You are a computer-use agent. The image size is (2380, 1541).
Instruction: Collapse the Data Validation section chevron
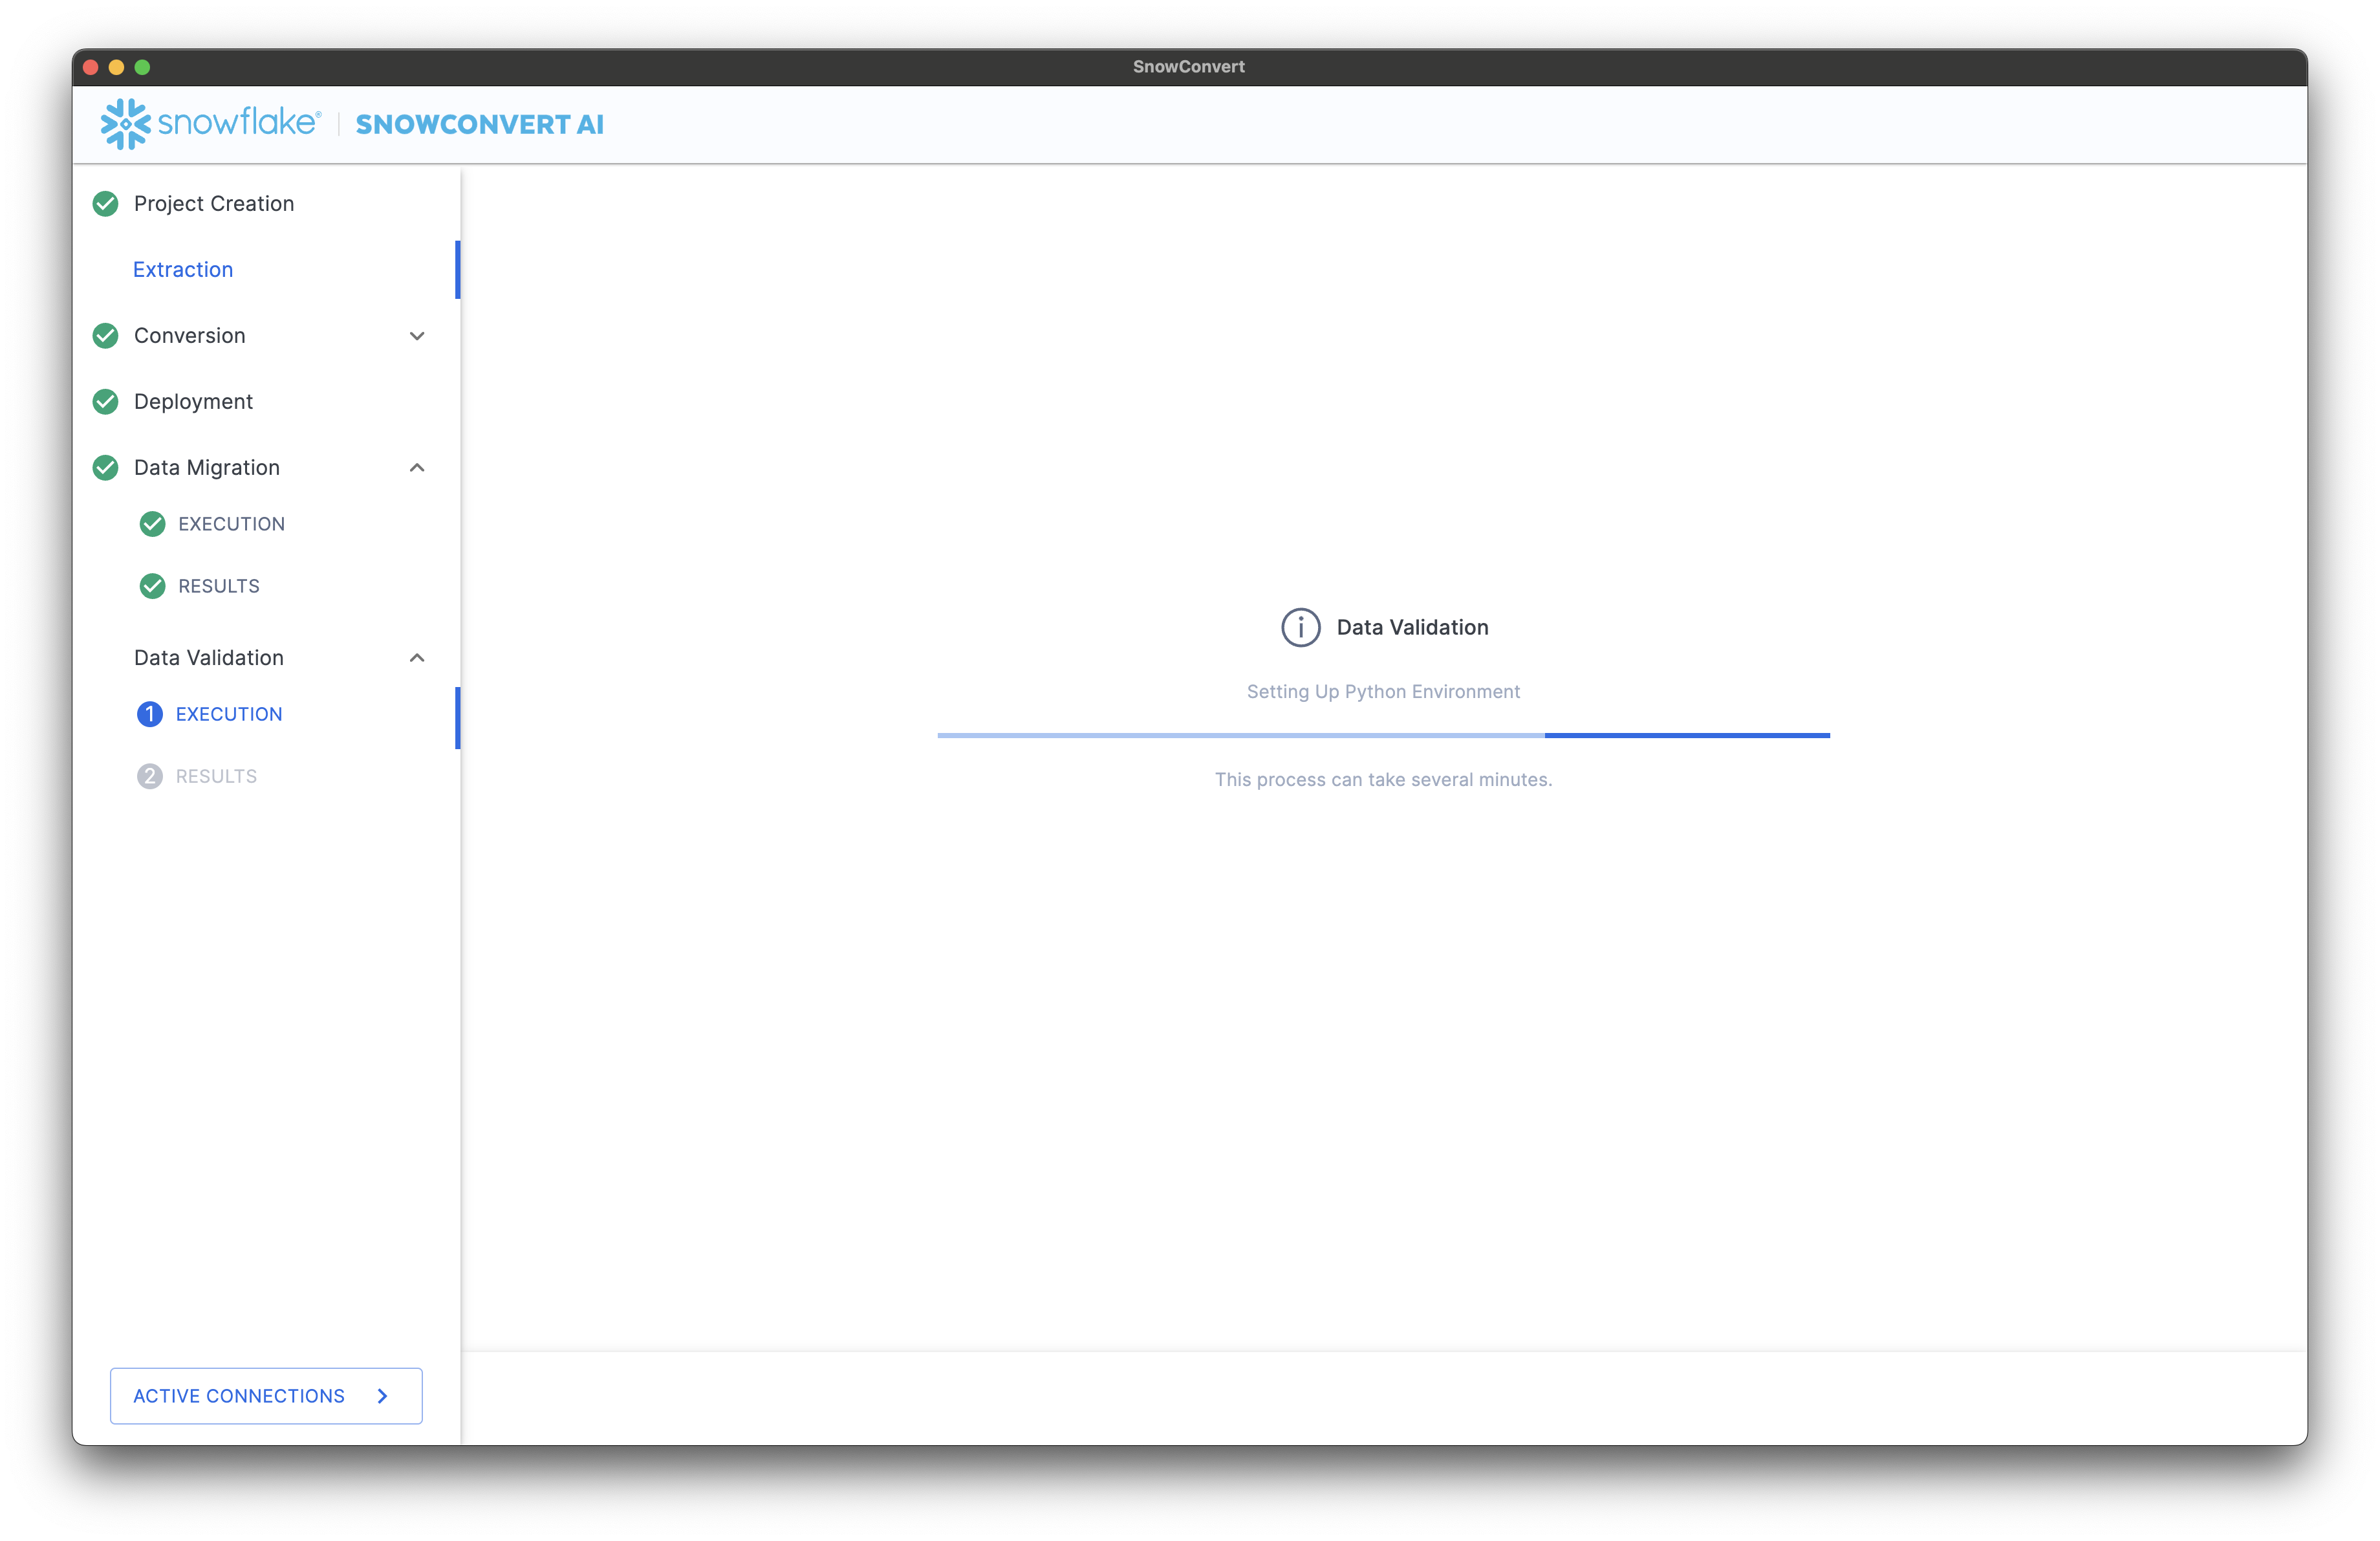click(417, 658)
